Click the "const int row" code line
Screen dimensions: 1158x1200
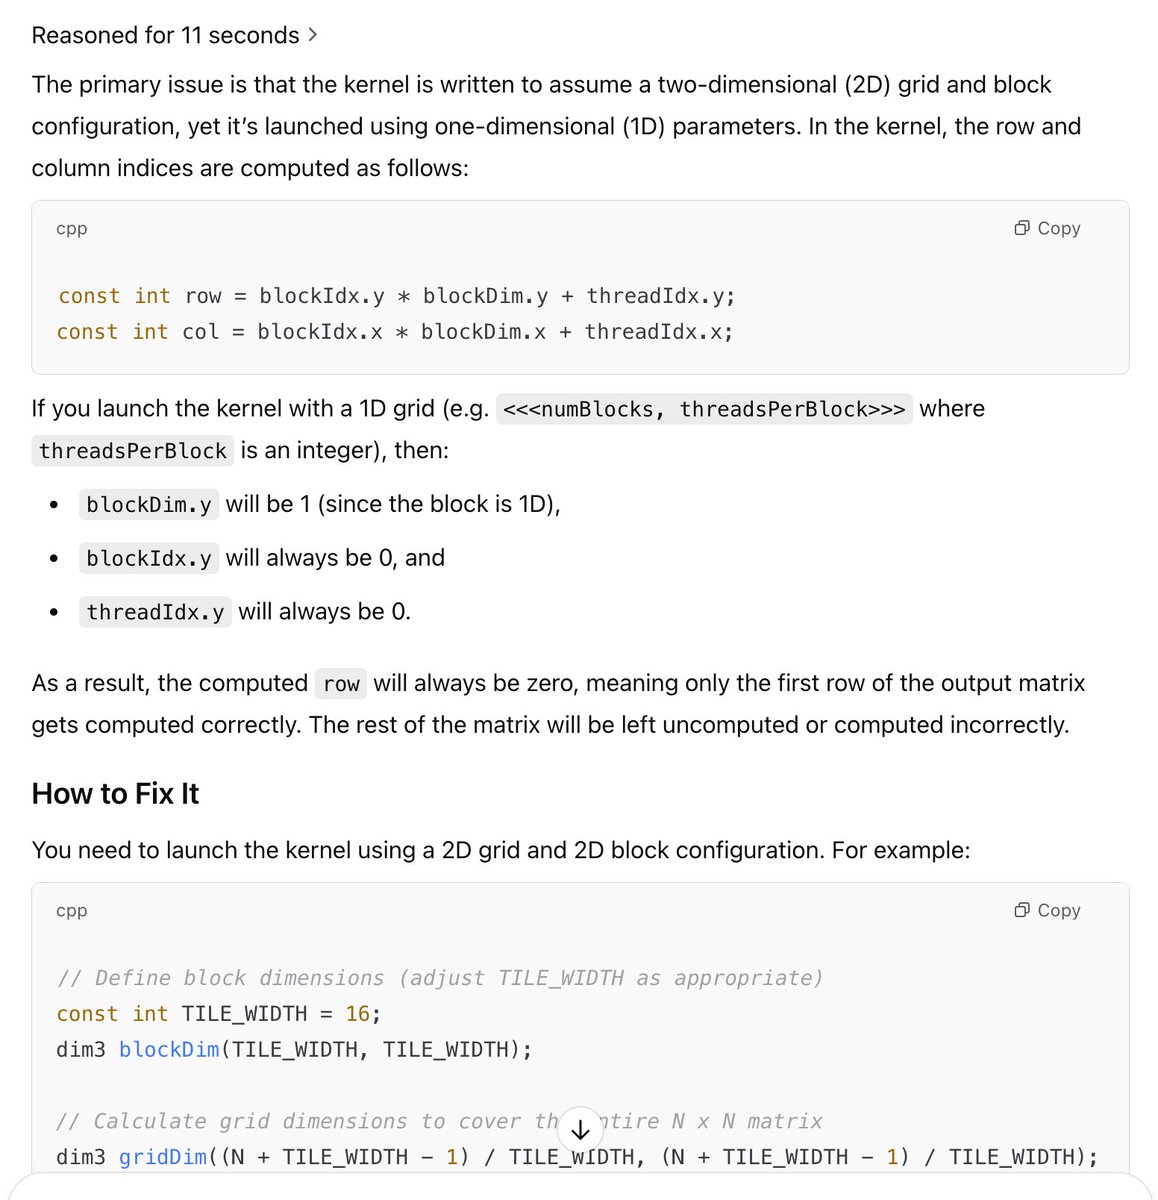(397, 296)
